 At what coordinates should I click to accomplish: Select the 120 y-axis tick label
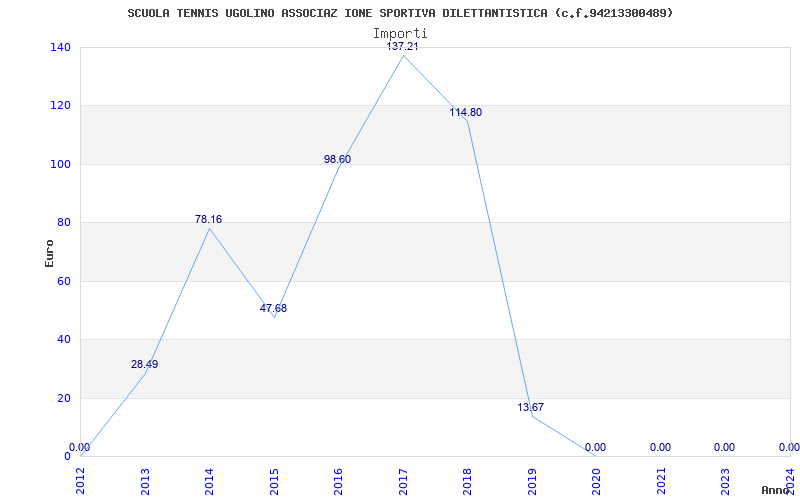click(60, 106)
